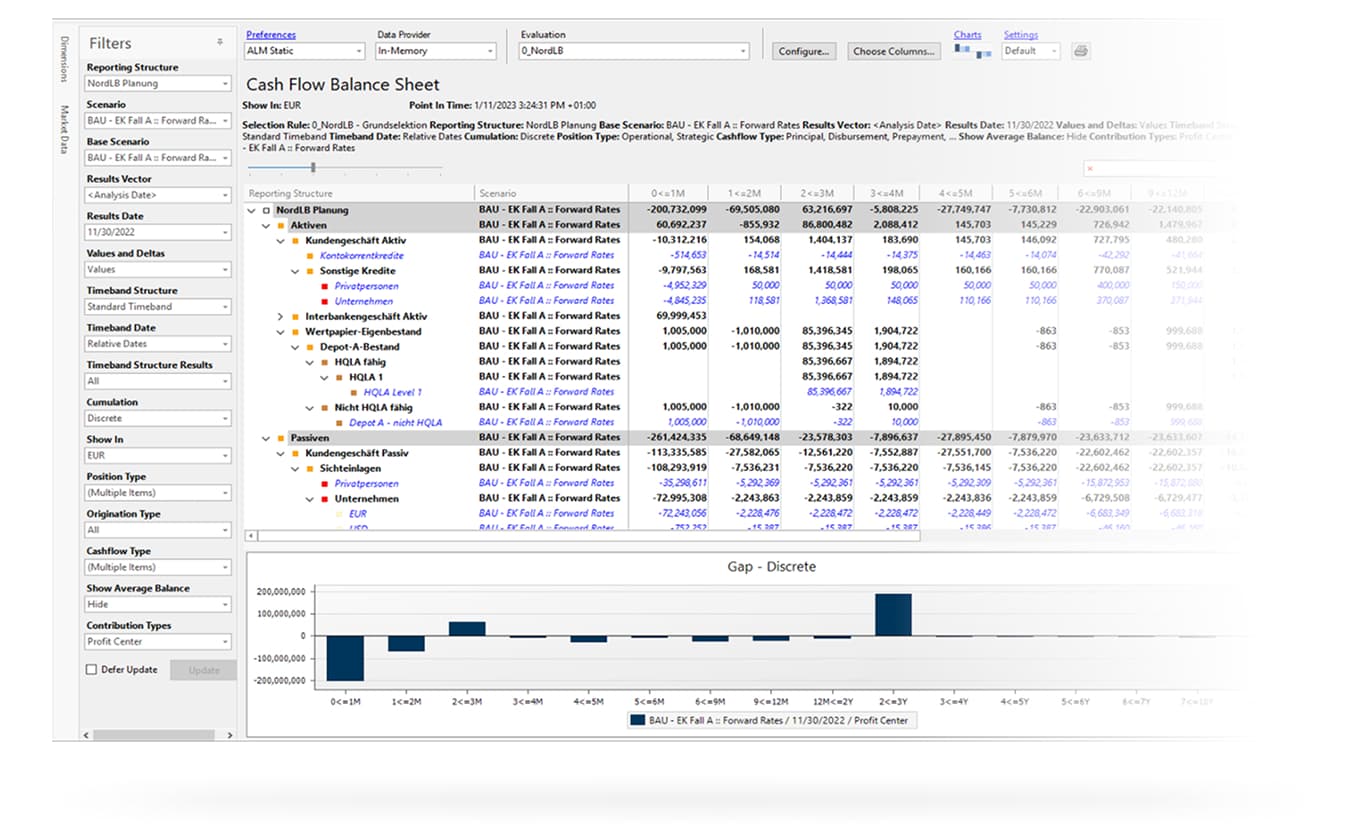
Task: Collapse the NordLB Planung root node
Action: [x=251, y=211]
